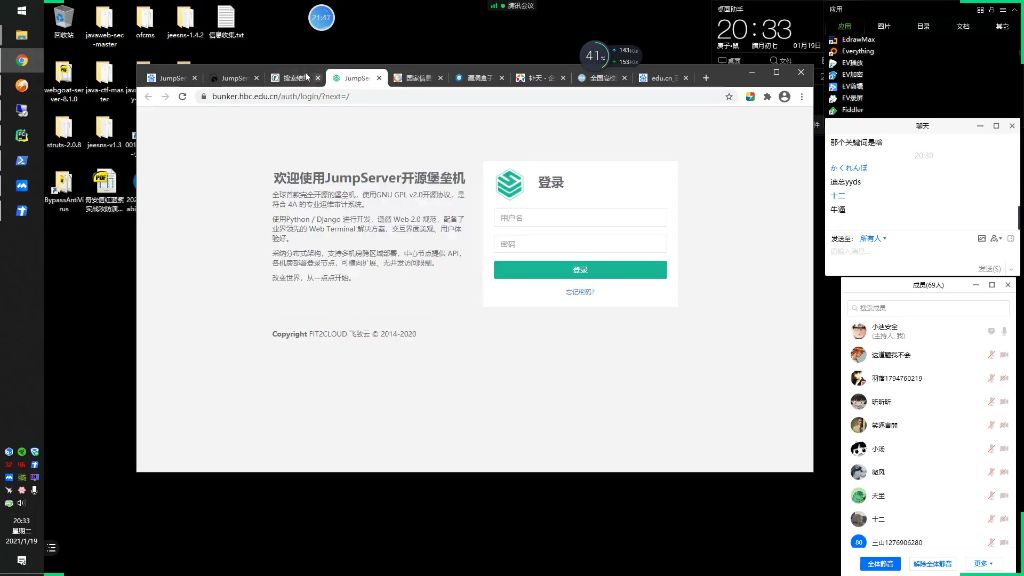
Task: Click the Chrome taskbar icon
Action: click(x=22, y=60)
